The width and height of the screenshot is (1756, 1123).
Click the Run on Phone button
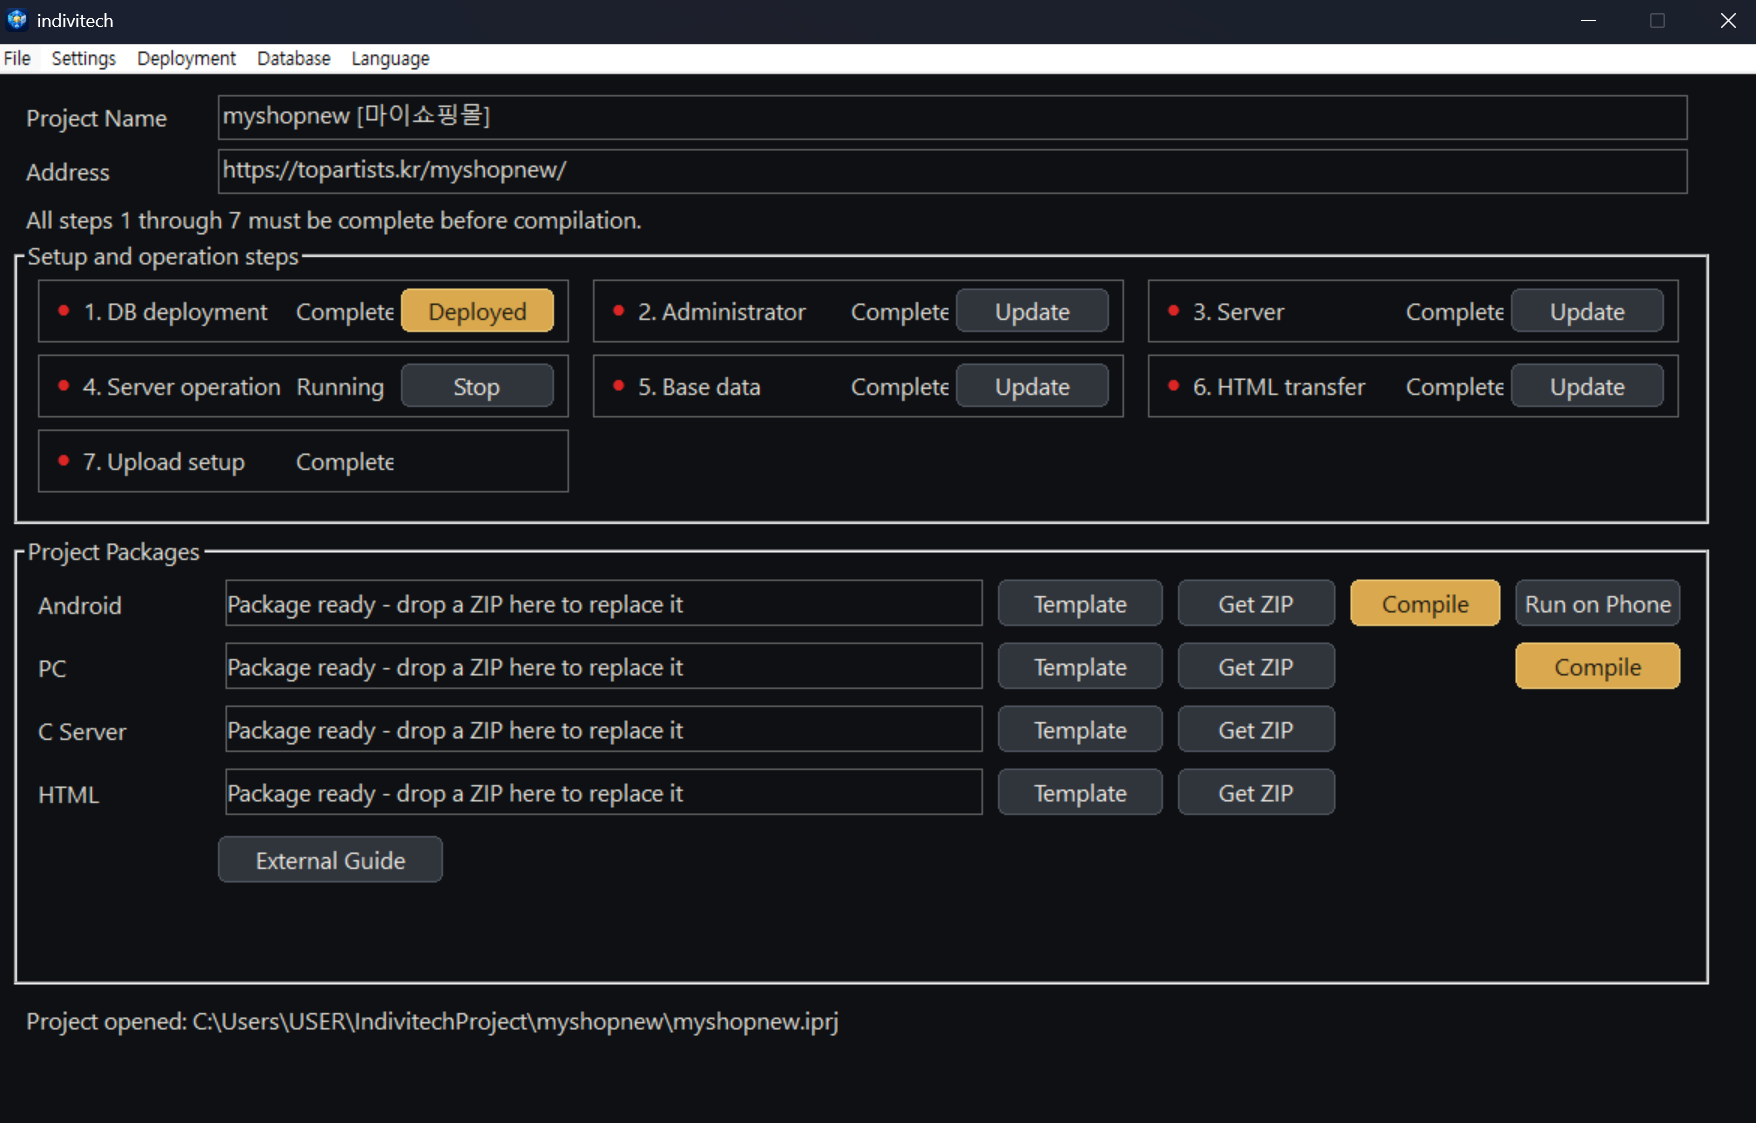1597,603
